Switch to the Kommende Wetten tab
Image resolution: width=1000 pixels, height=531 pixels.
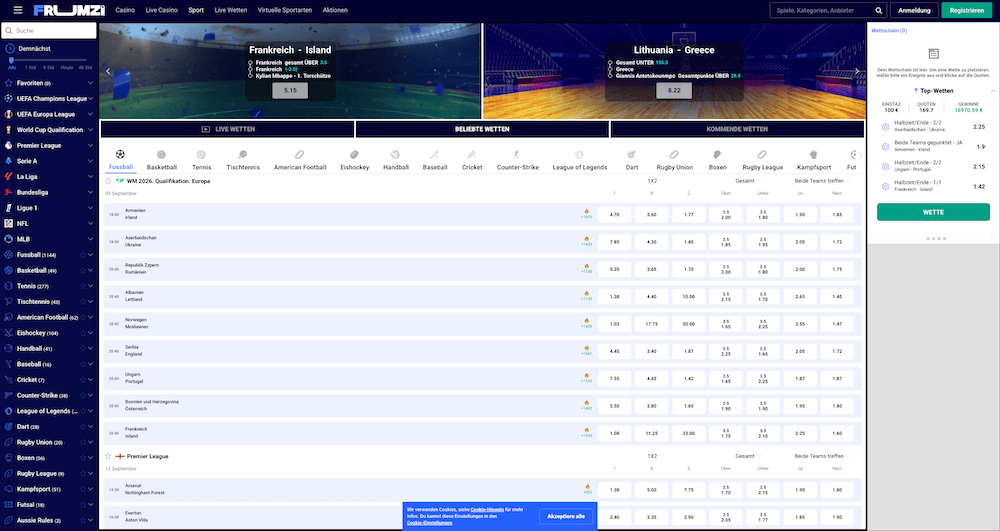(x=737, y=129)
